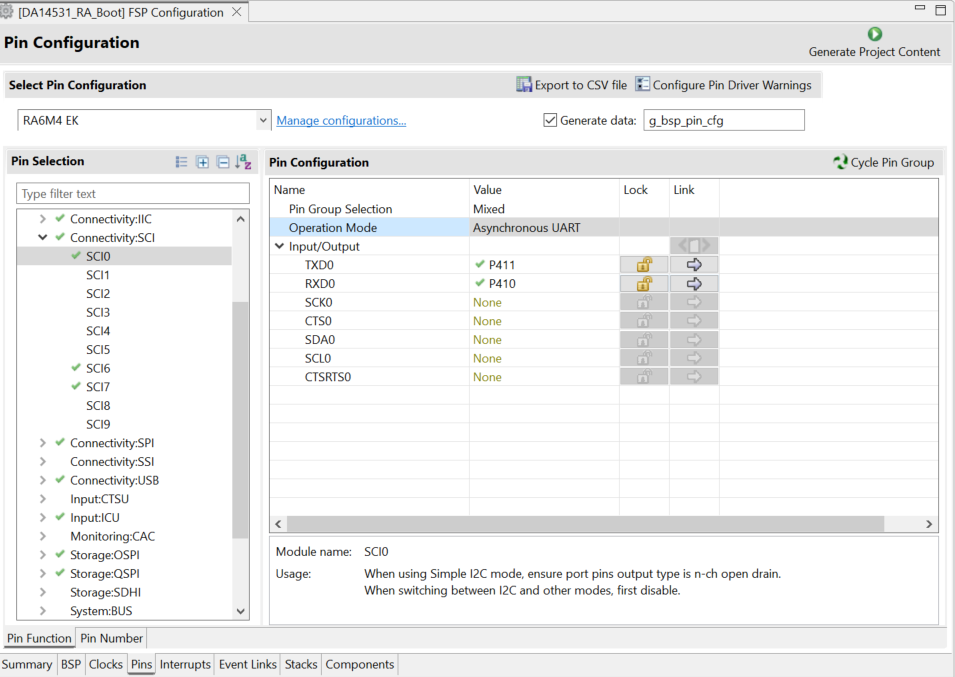Image resolution: width=955 pixels, height=677 pixels.
Task: Click the flat list view icon in Pin Selection
Action: pos(181,162)
